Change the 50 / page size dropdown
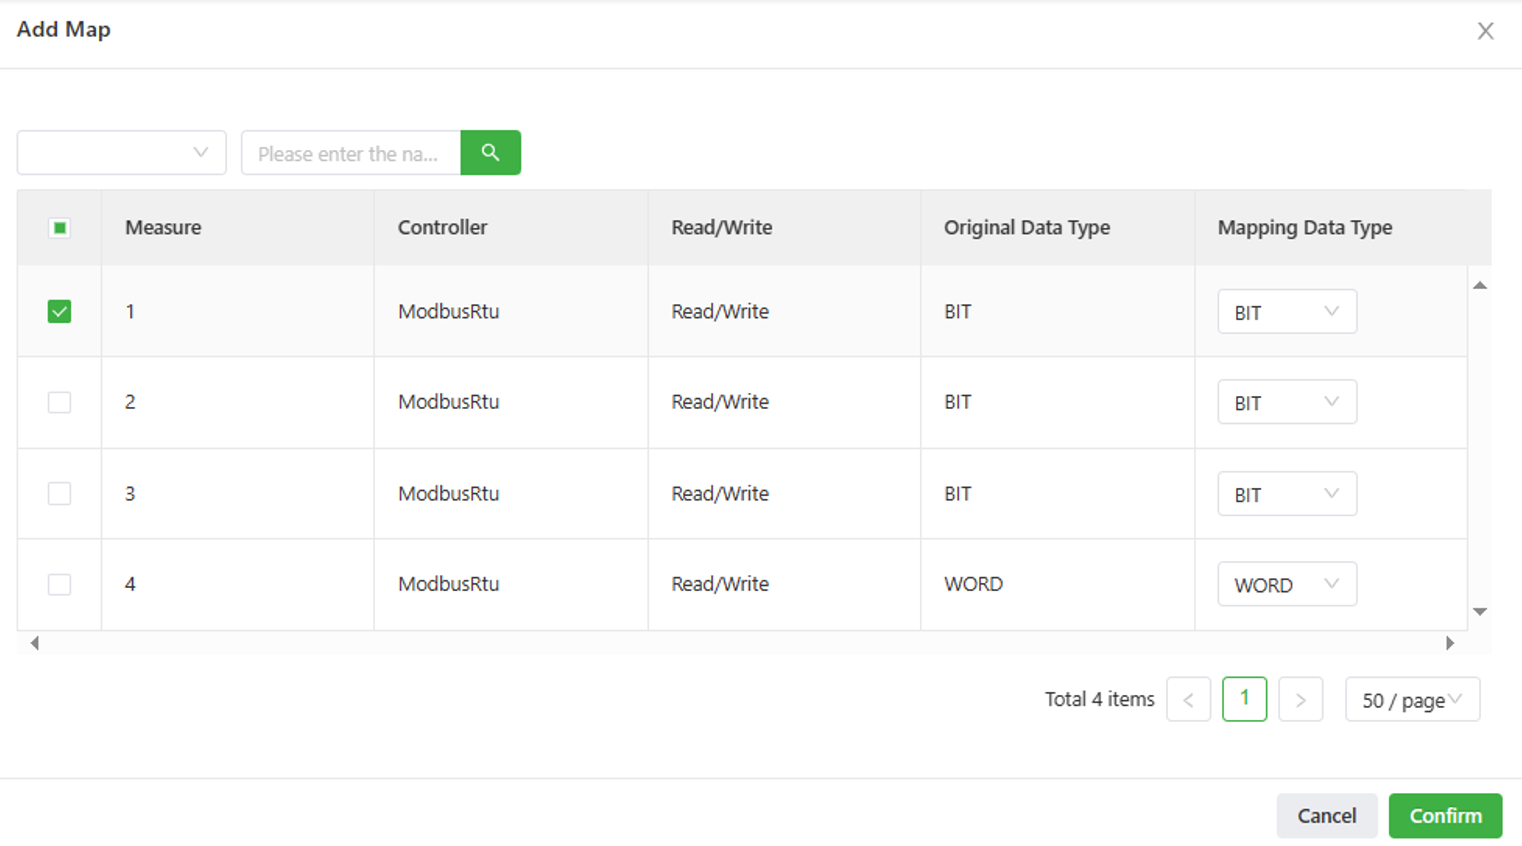Screen dimensions: 1522x846 (x=1411, y=700)
